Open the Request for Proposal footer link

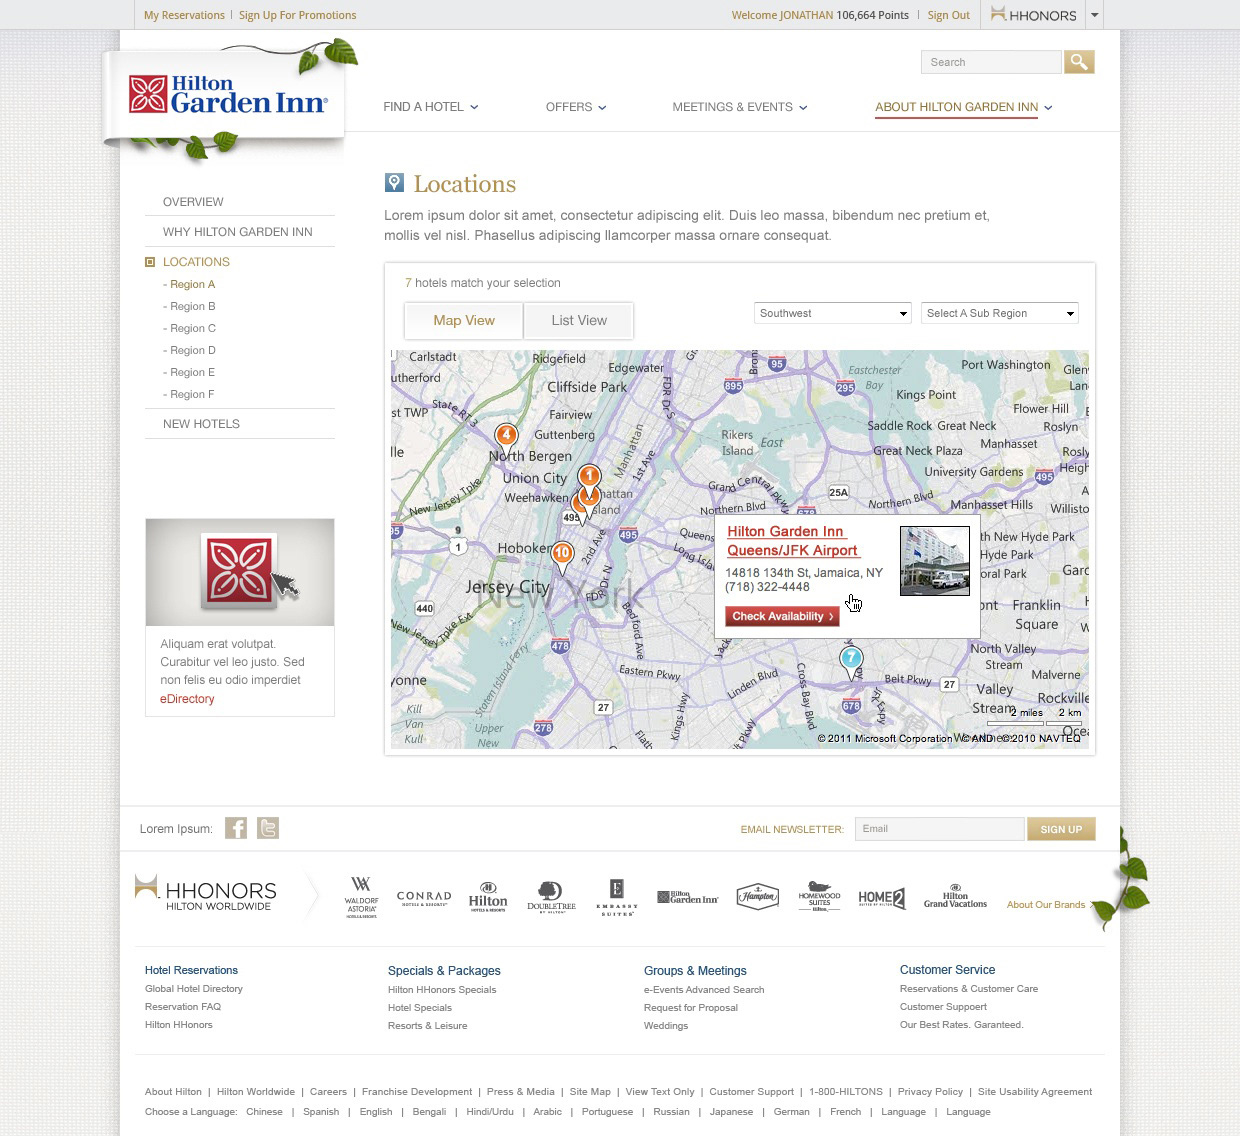point(691,1008)
